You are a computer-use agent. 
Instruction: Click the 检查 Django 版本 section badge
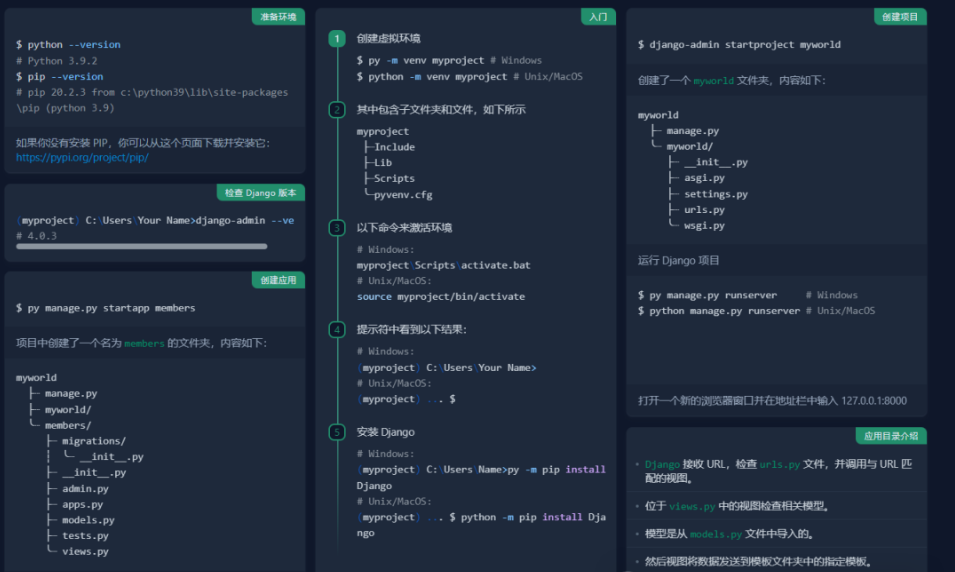pyautogui.click(x=261, y=192)
